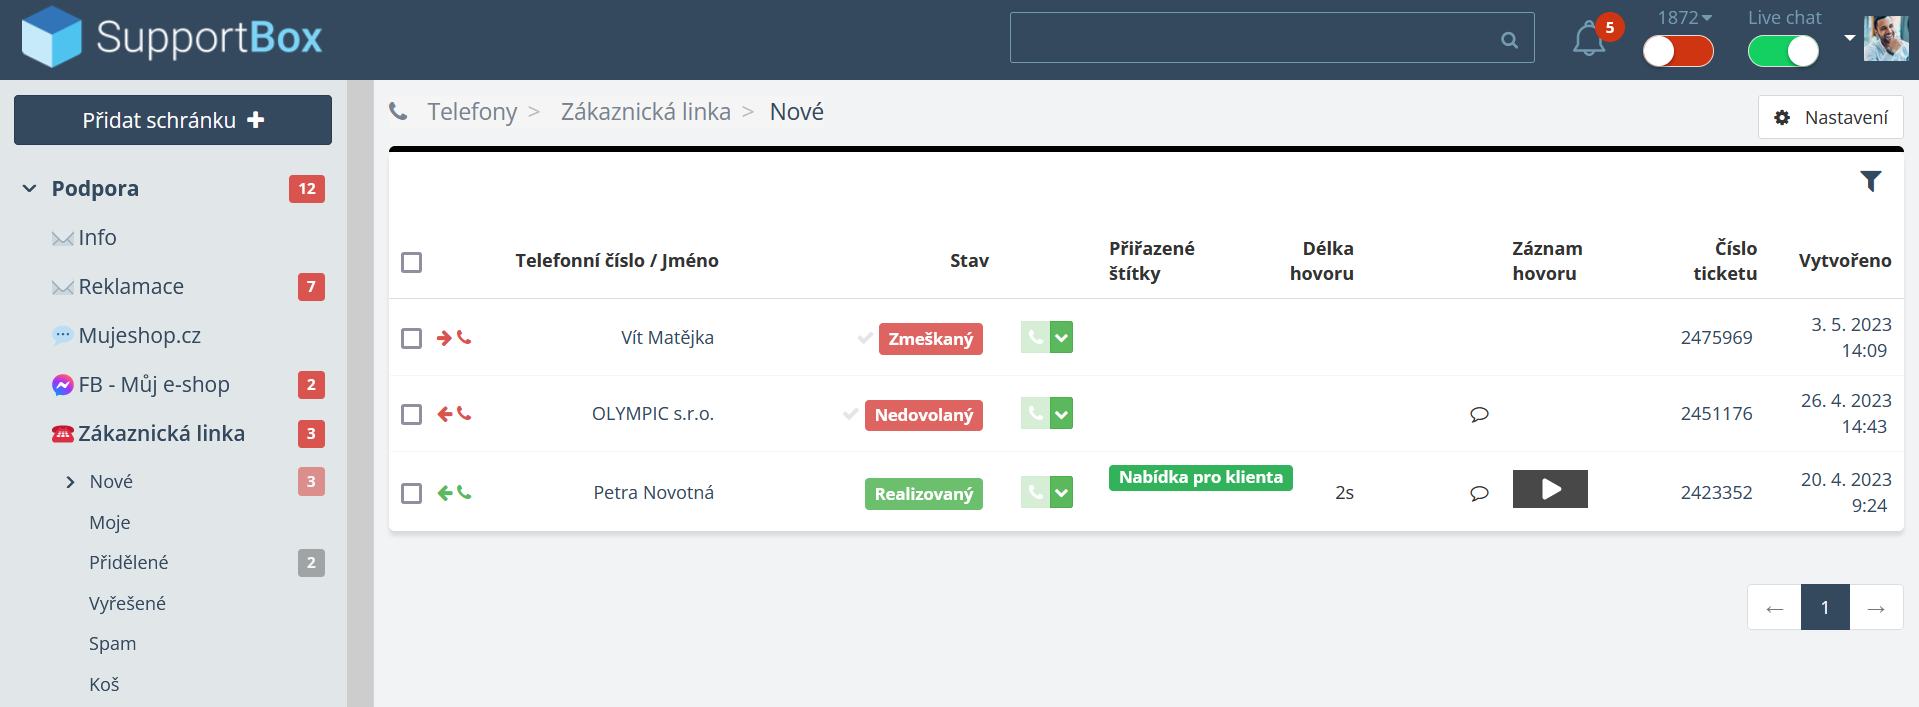The width and height of the screenshot is (1919, 707).
Task: Click the check mark beside the Nedovolaný status
Action: pyautogui.click(x=851, y=414)
